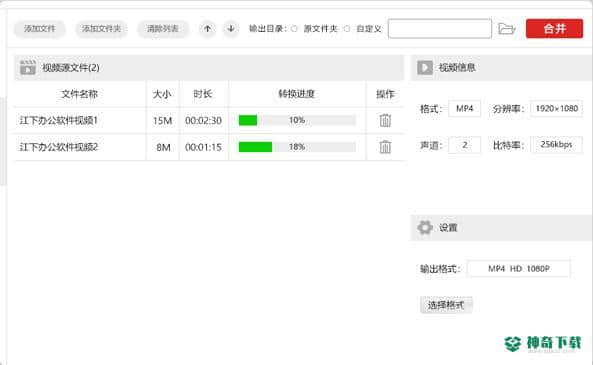
Task: Click the 18% progress bar
Action: (x=297, y=147)
